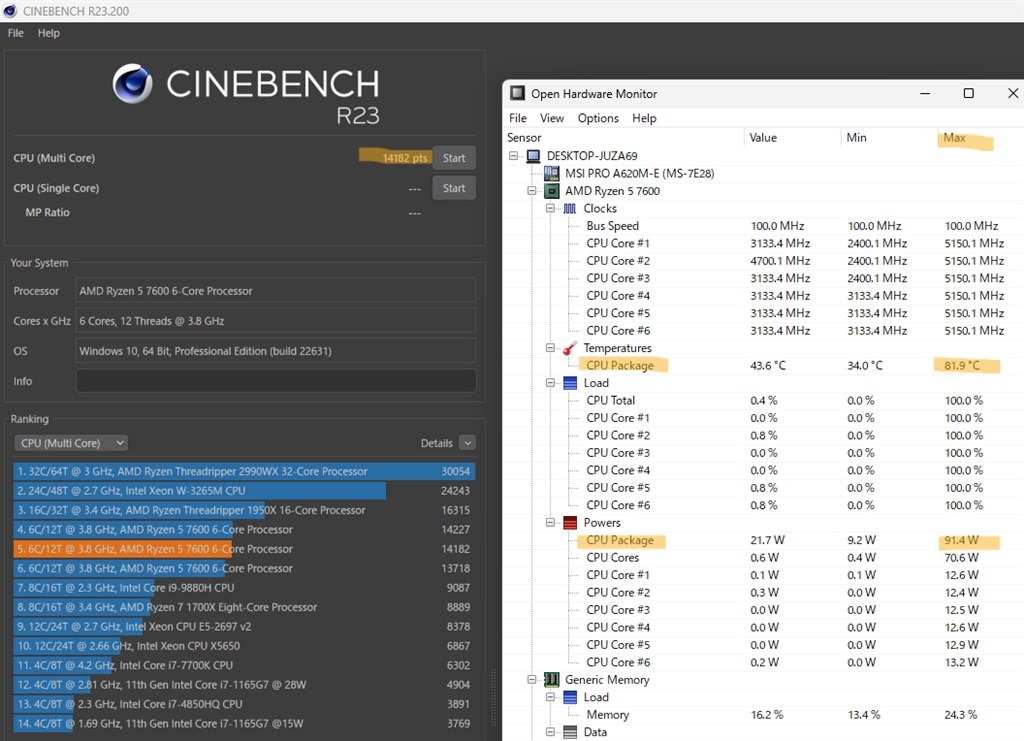The width and height of the screenshot is (1024, 741).
Task: Click the Cores x GHz field
Action: click(276, 321)
